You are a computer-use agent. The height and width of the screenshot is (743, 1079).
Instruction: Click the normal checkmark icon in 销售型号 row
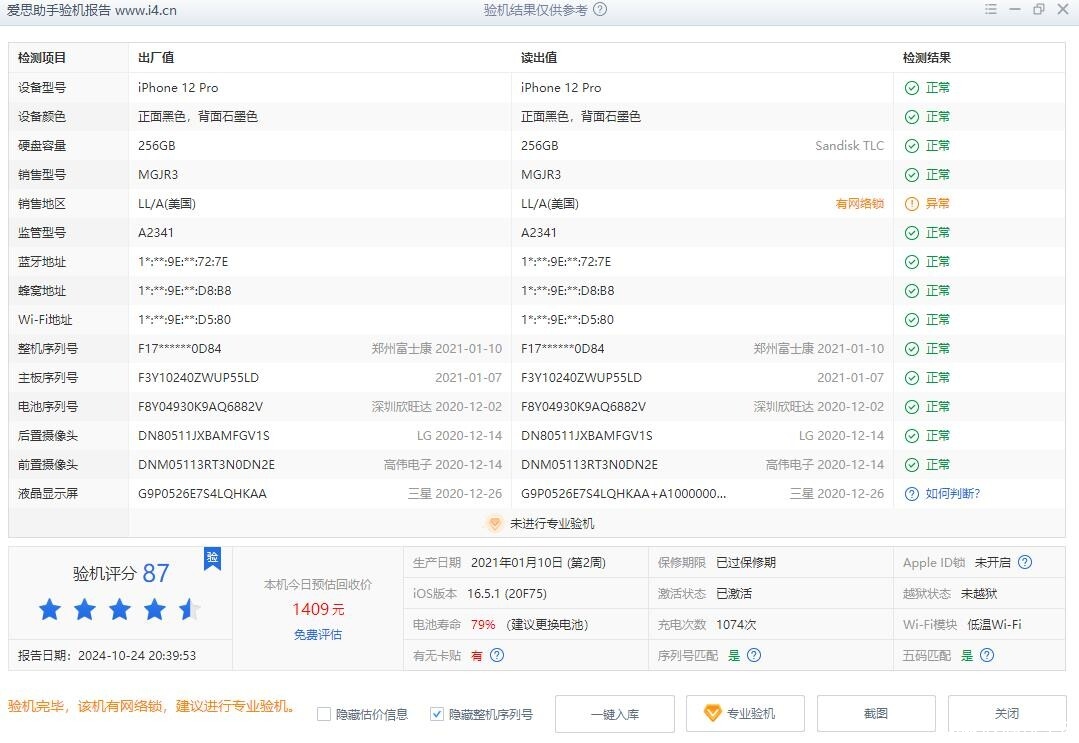[912, 175]
